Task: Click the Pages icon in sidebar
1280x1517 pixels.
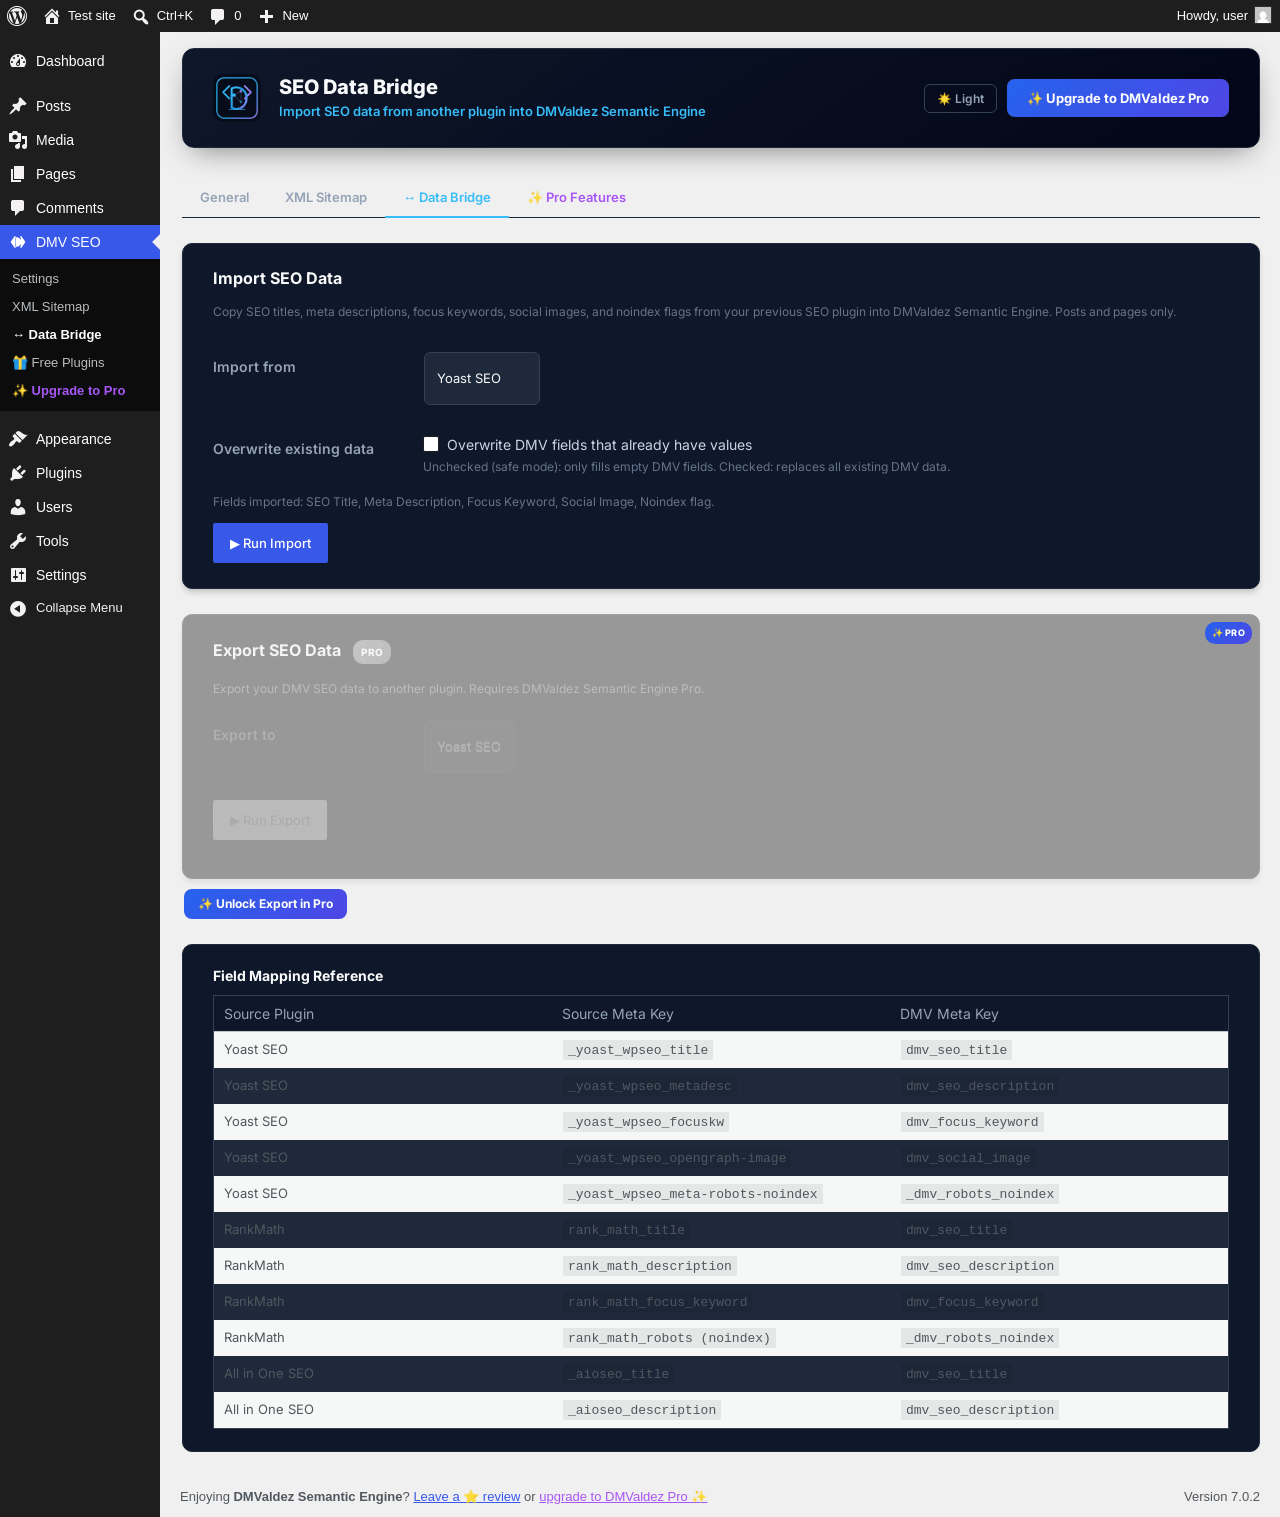Action: [x=18, y=174]
